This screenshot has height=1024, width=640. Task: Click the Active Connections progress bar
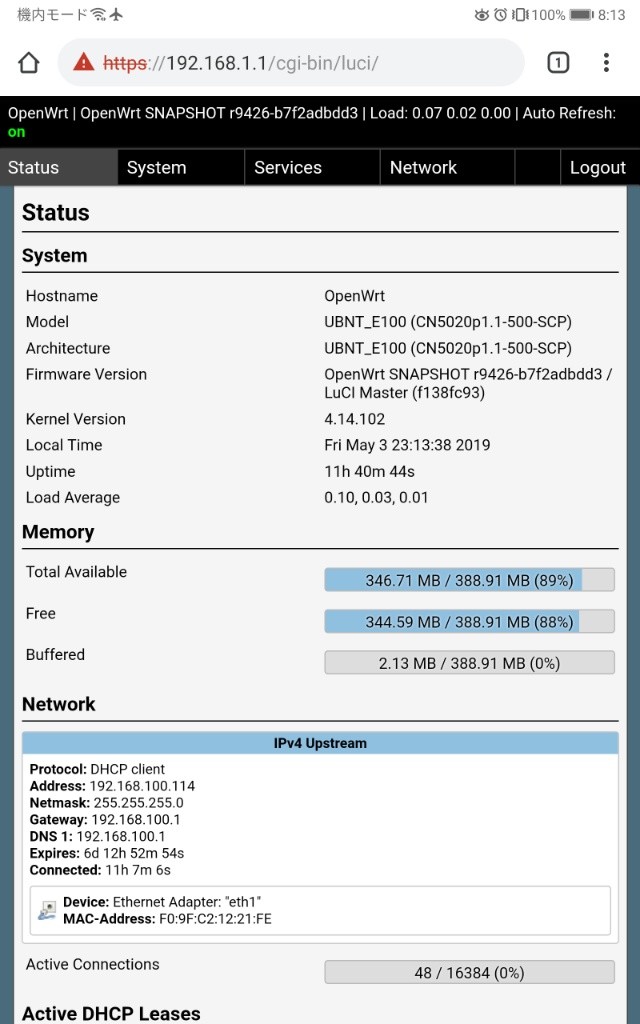469,972
